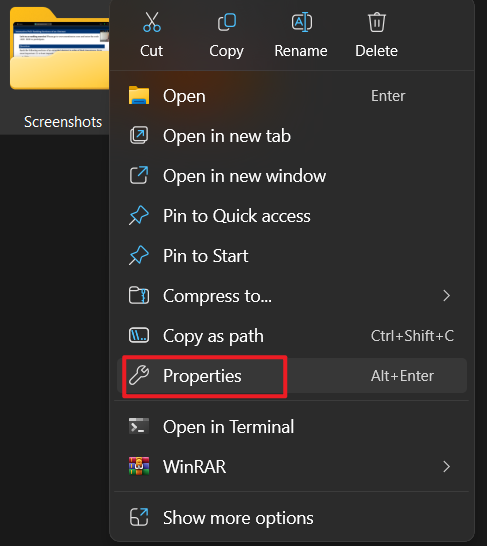
Task: Click the Copy as path icon
Action: [x=139, y=336]
